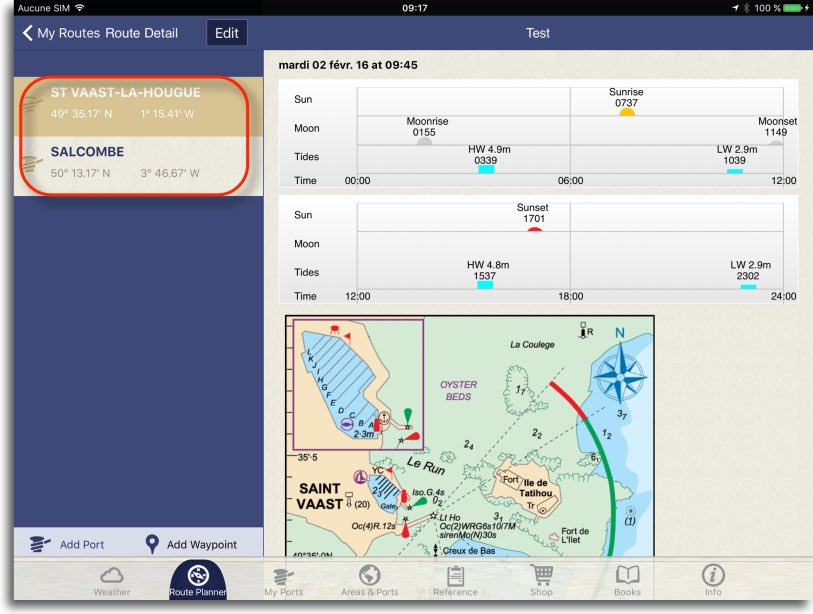Tap the Route Detail title text

[x=142, y=33]
